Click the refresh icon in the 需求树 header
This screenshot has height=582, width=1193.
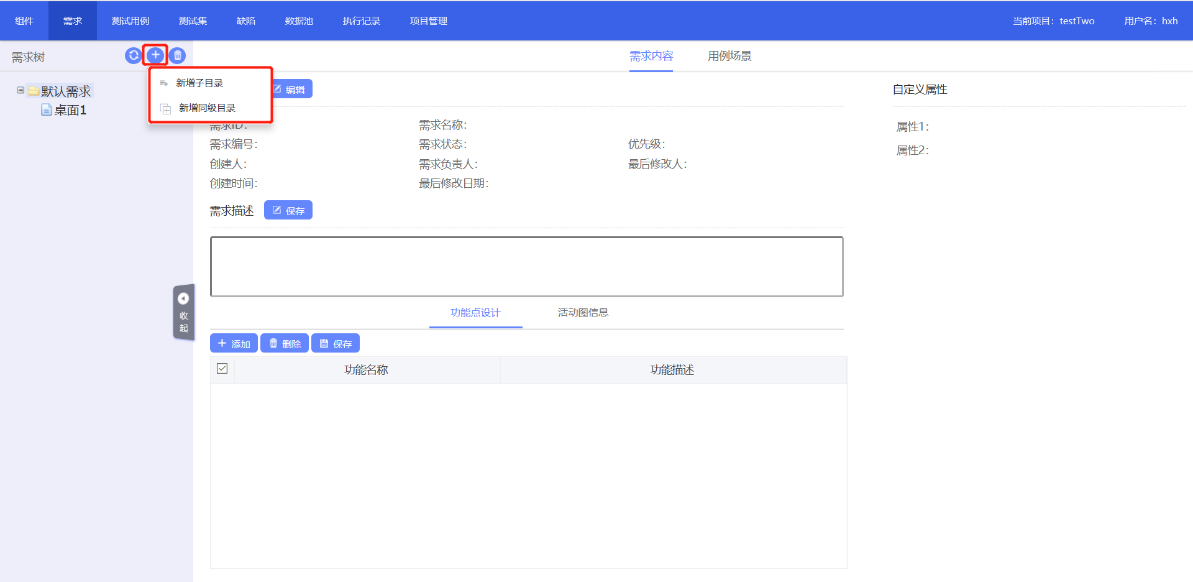tap(133, 56)
